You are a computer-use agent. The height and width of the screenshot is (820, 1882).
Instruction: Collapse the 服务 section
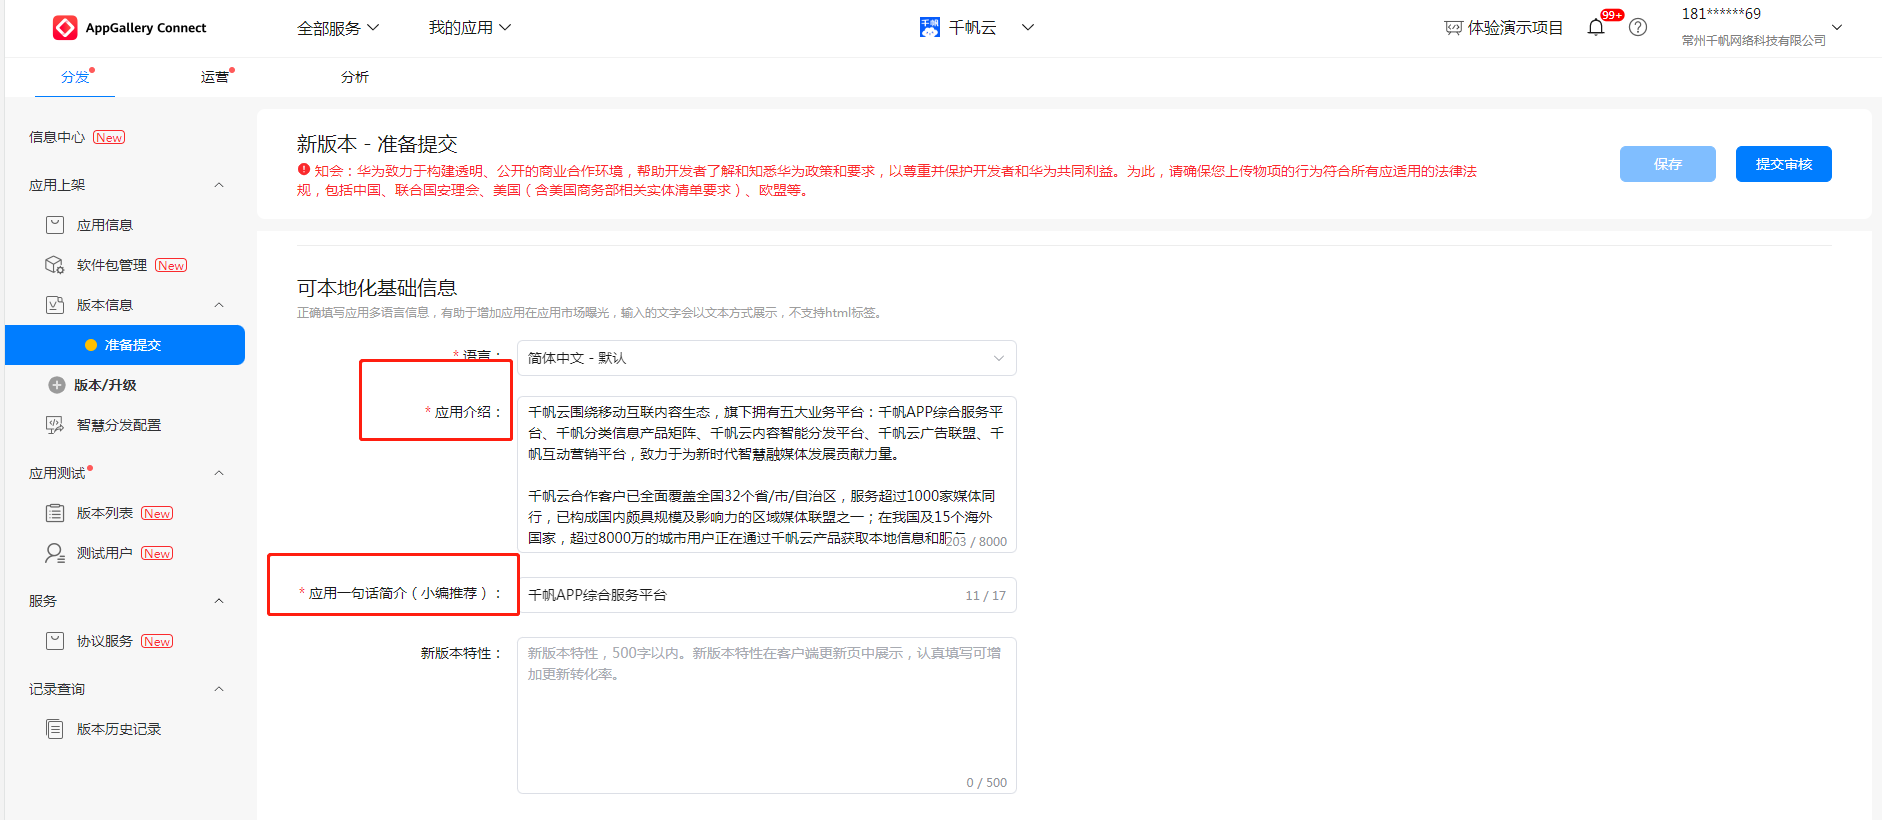219,601
